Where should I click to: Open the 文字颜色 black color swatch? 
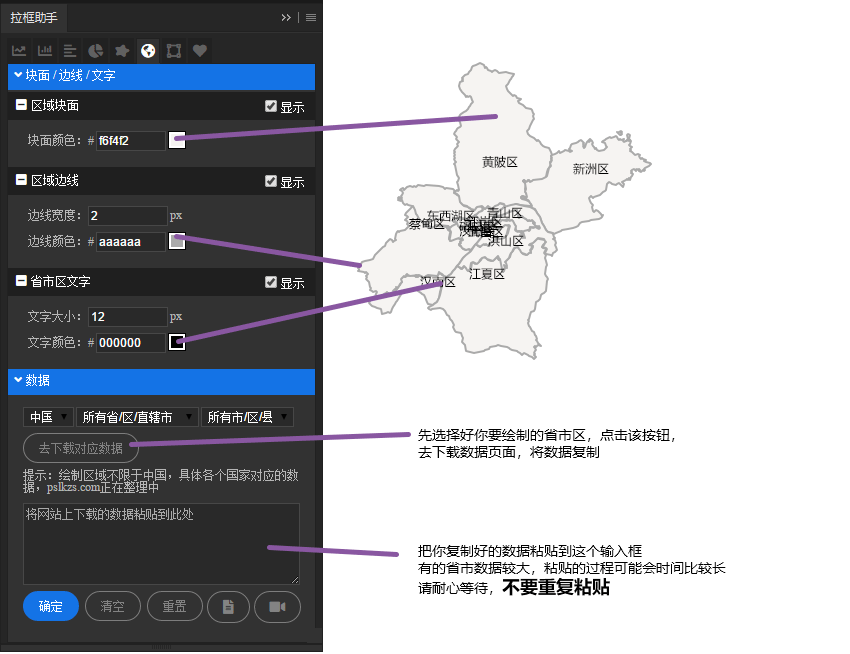(x=177, y=343)
